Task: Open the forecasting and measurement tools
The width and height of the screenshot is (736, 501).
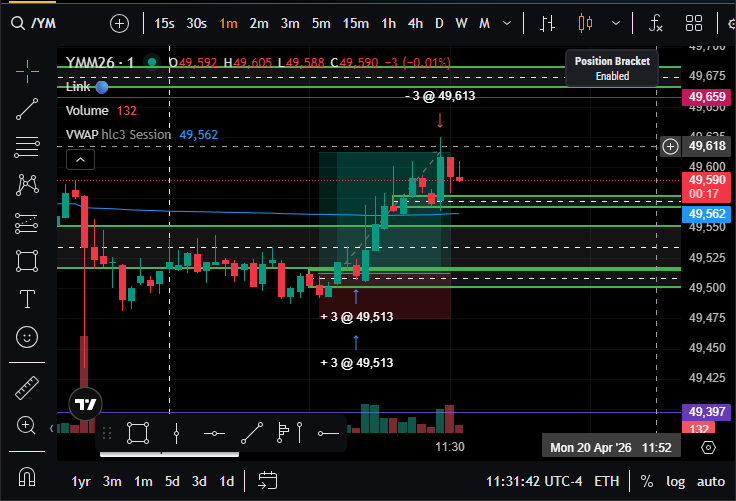Action: point(27,223)
